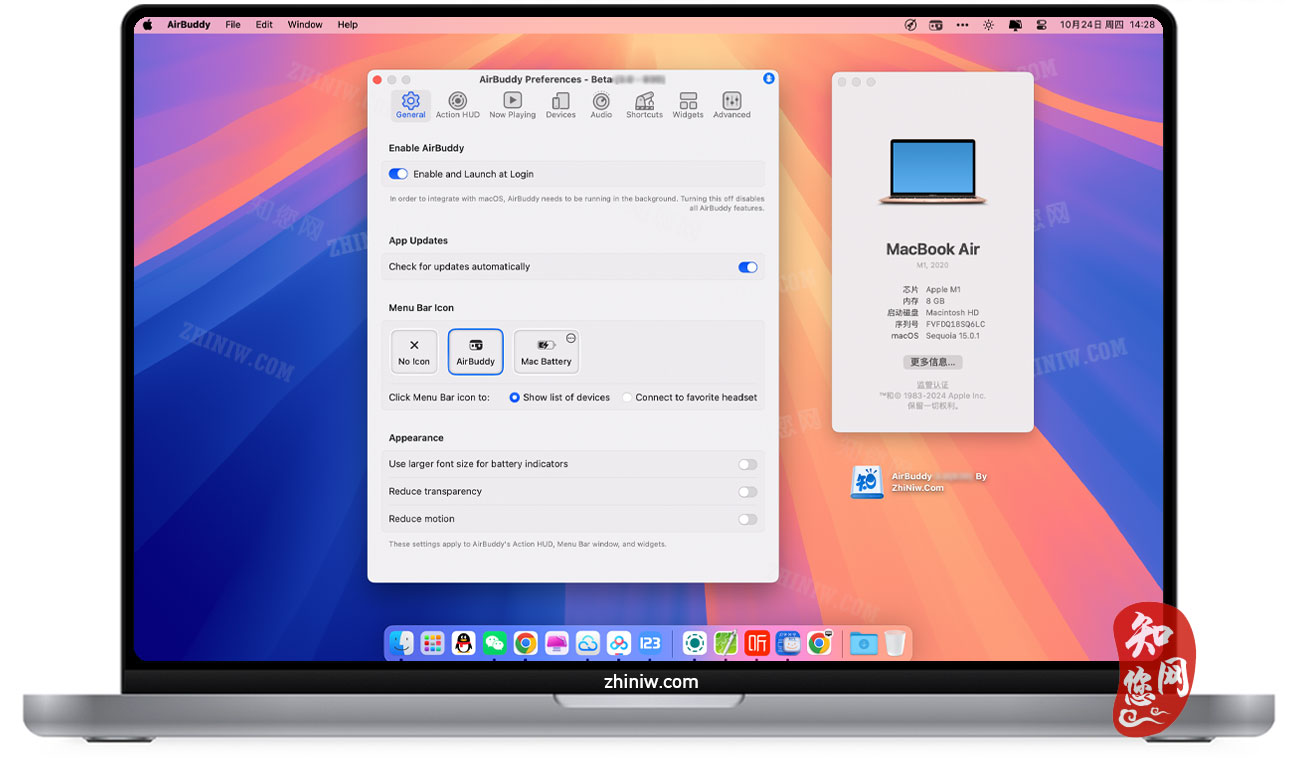Select the AirBuddy file icon on desktop
1298x779 pixels.
coord(865,482)
